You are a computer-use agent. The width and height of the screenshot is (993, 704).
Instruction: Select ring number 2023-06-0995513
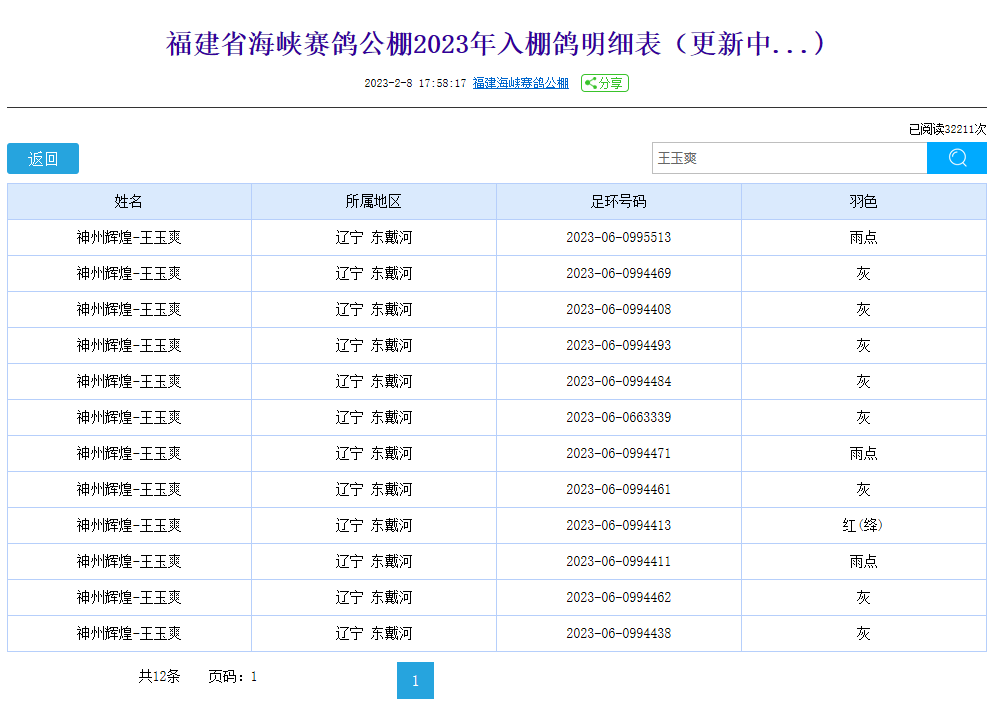click(x=618, y=238)
